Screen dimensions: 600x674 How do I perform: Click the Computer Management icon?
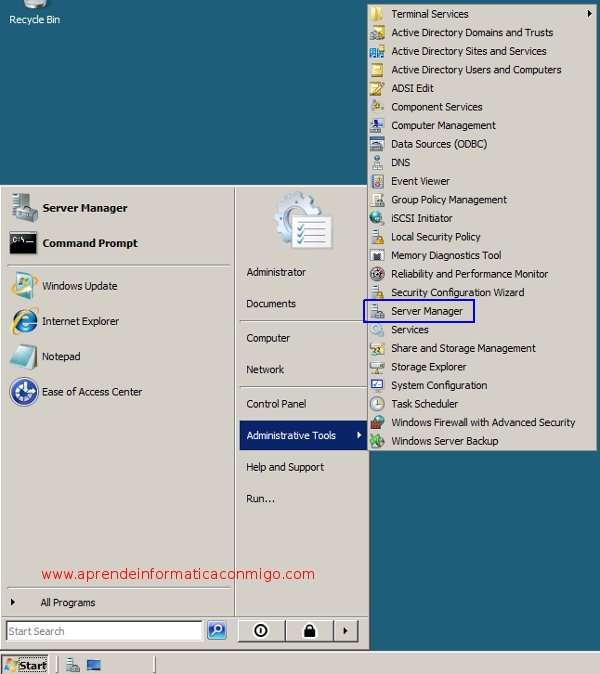point(377,125)
